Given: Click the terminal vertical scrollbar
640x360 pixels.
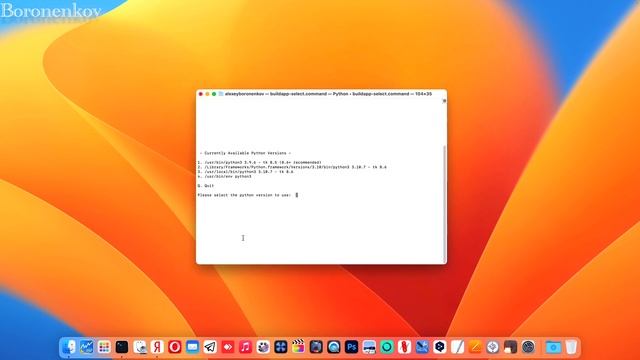Looking at the screenshot, I should (444, 204).
